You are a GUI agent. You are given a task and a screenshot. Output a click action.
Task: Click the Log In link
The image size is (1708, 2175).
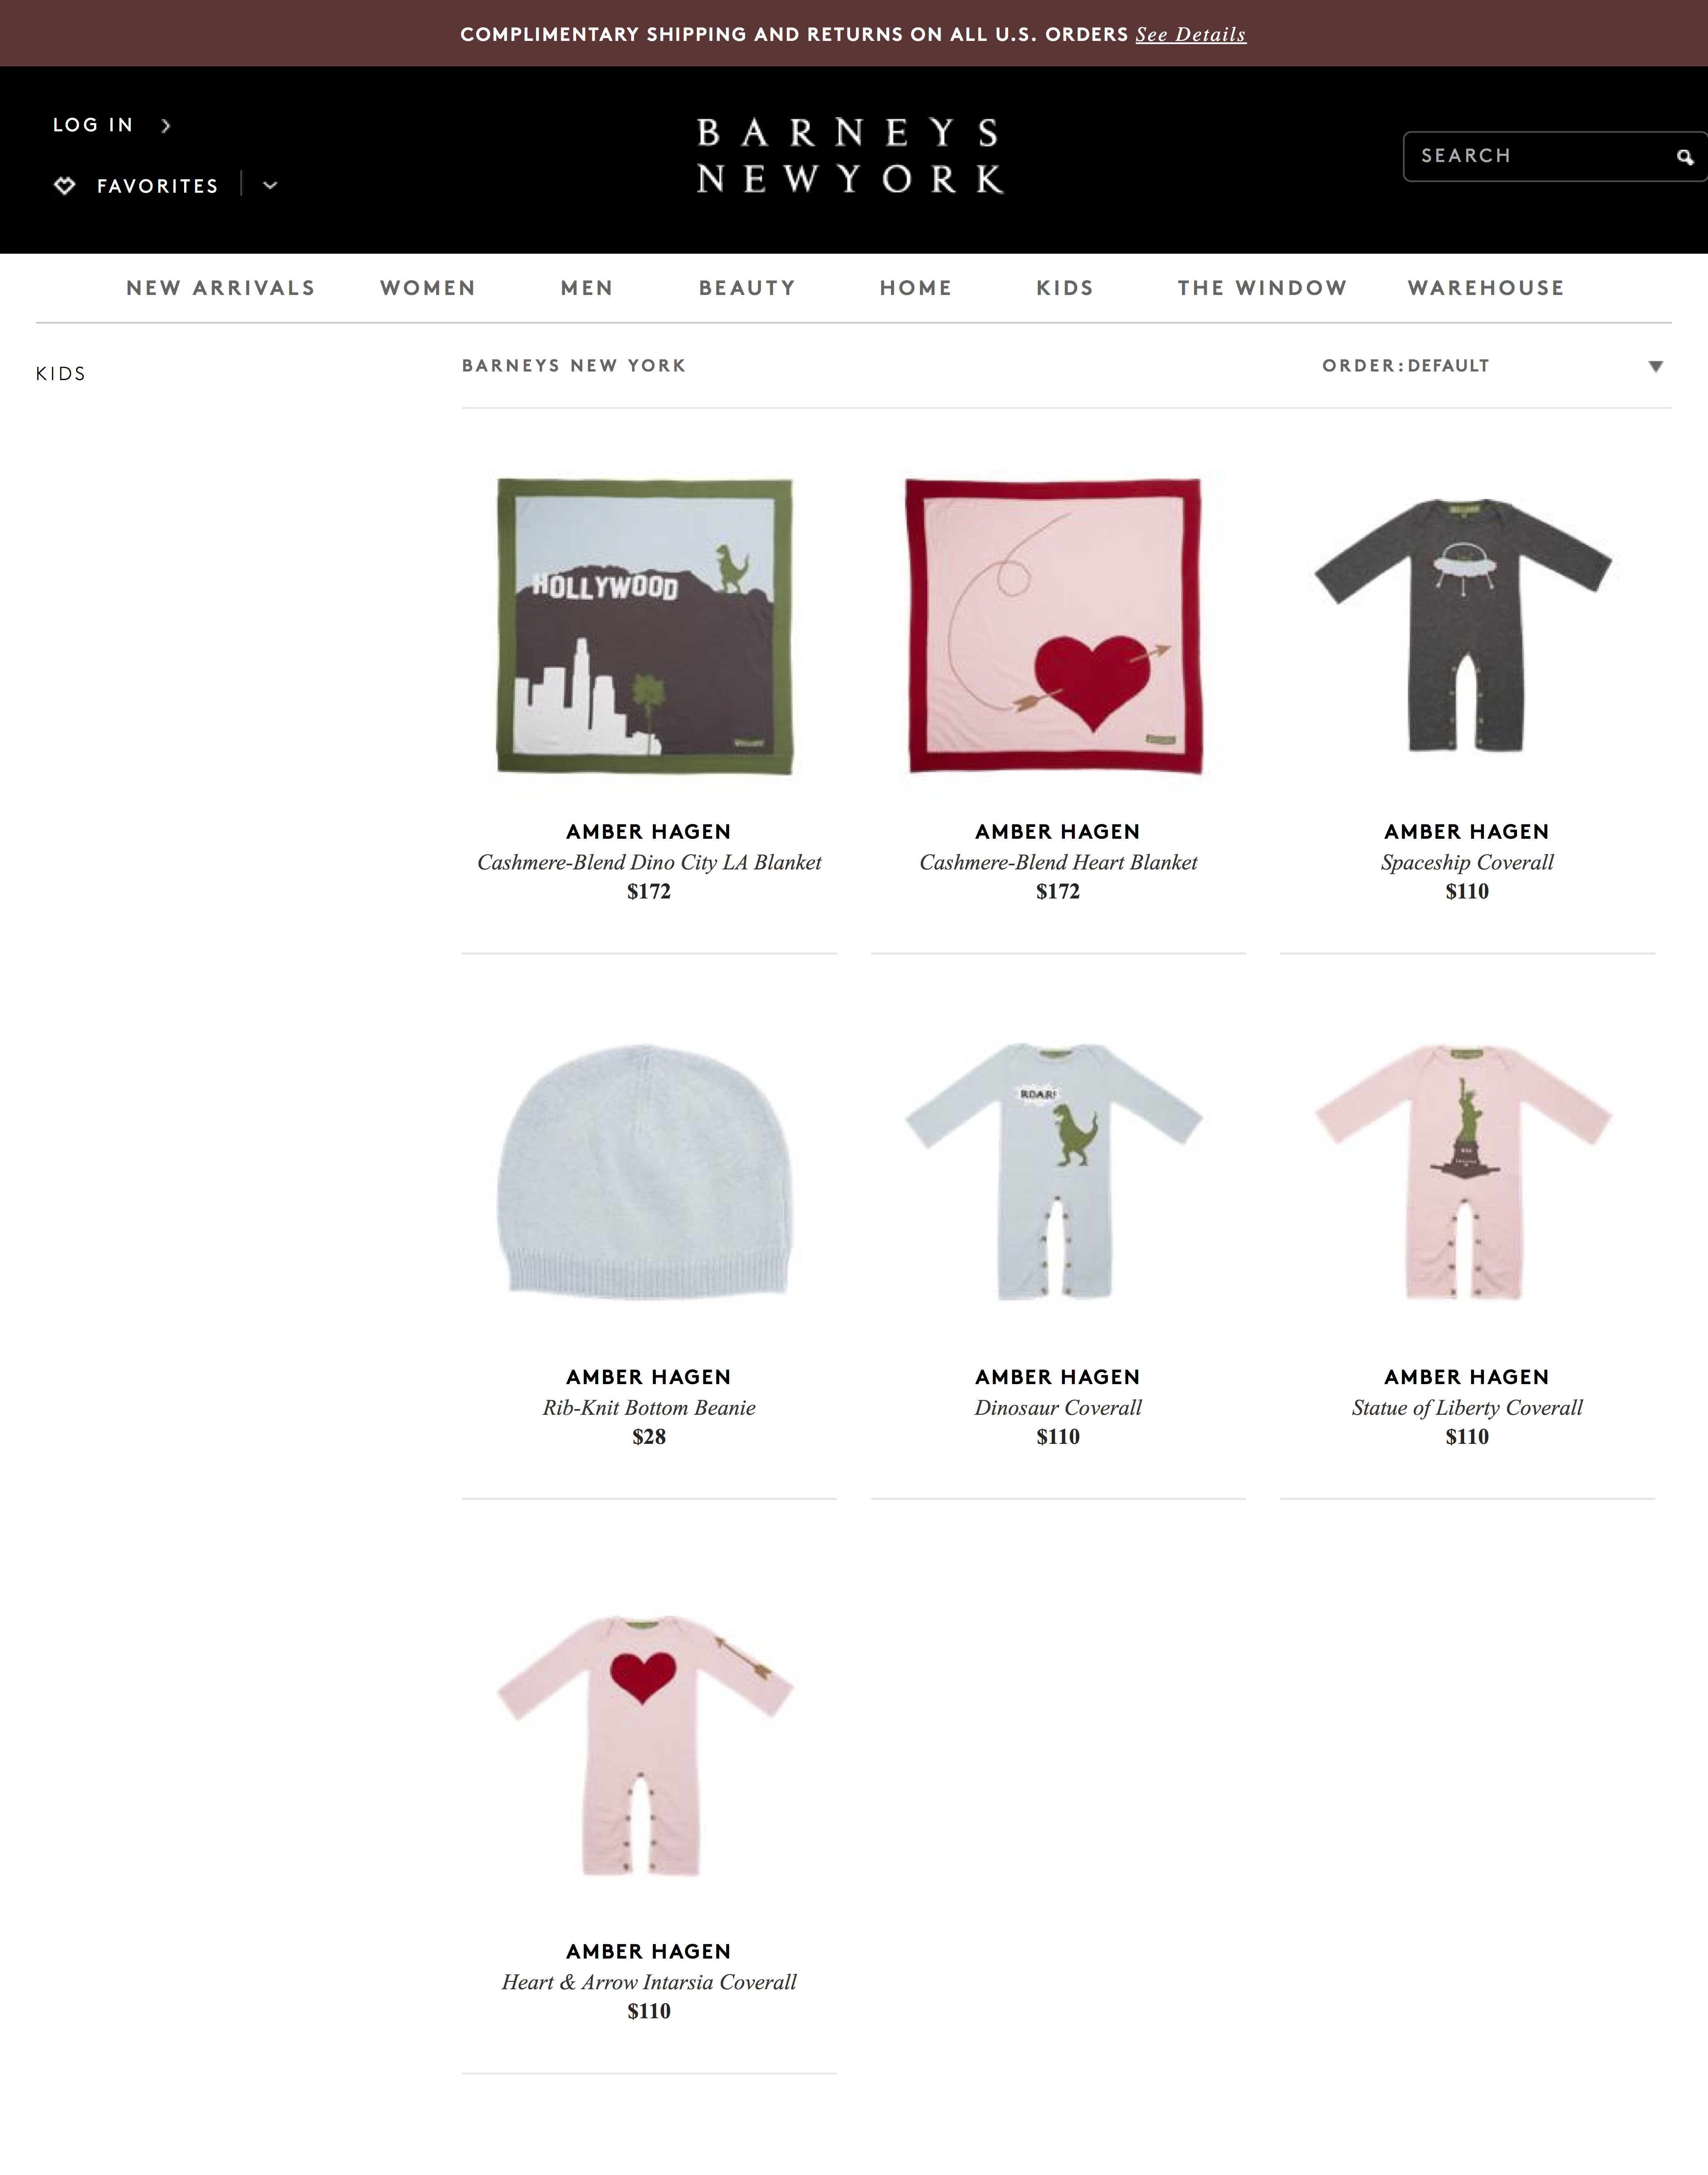point(93,125)
